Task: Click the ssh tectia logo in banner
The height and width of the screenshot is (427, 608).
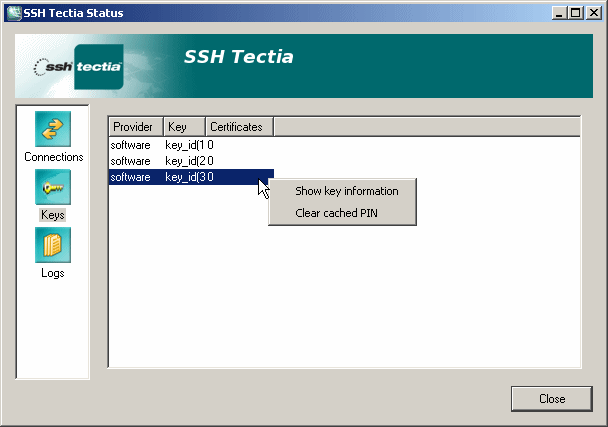Action: point(79,66)
